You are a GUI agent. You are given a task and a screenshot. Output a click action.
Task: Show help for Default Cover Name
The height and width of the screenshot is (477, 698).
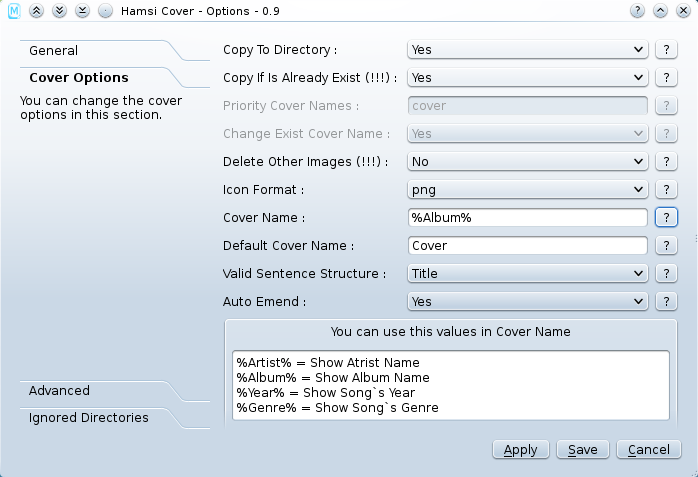(x=666, y=246)
